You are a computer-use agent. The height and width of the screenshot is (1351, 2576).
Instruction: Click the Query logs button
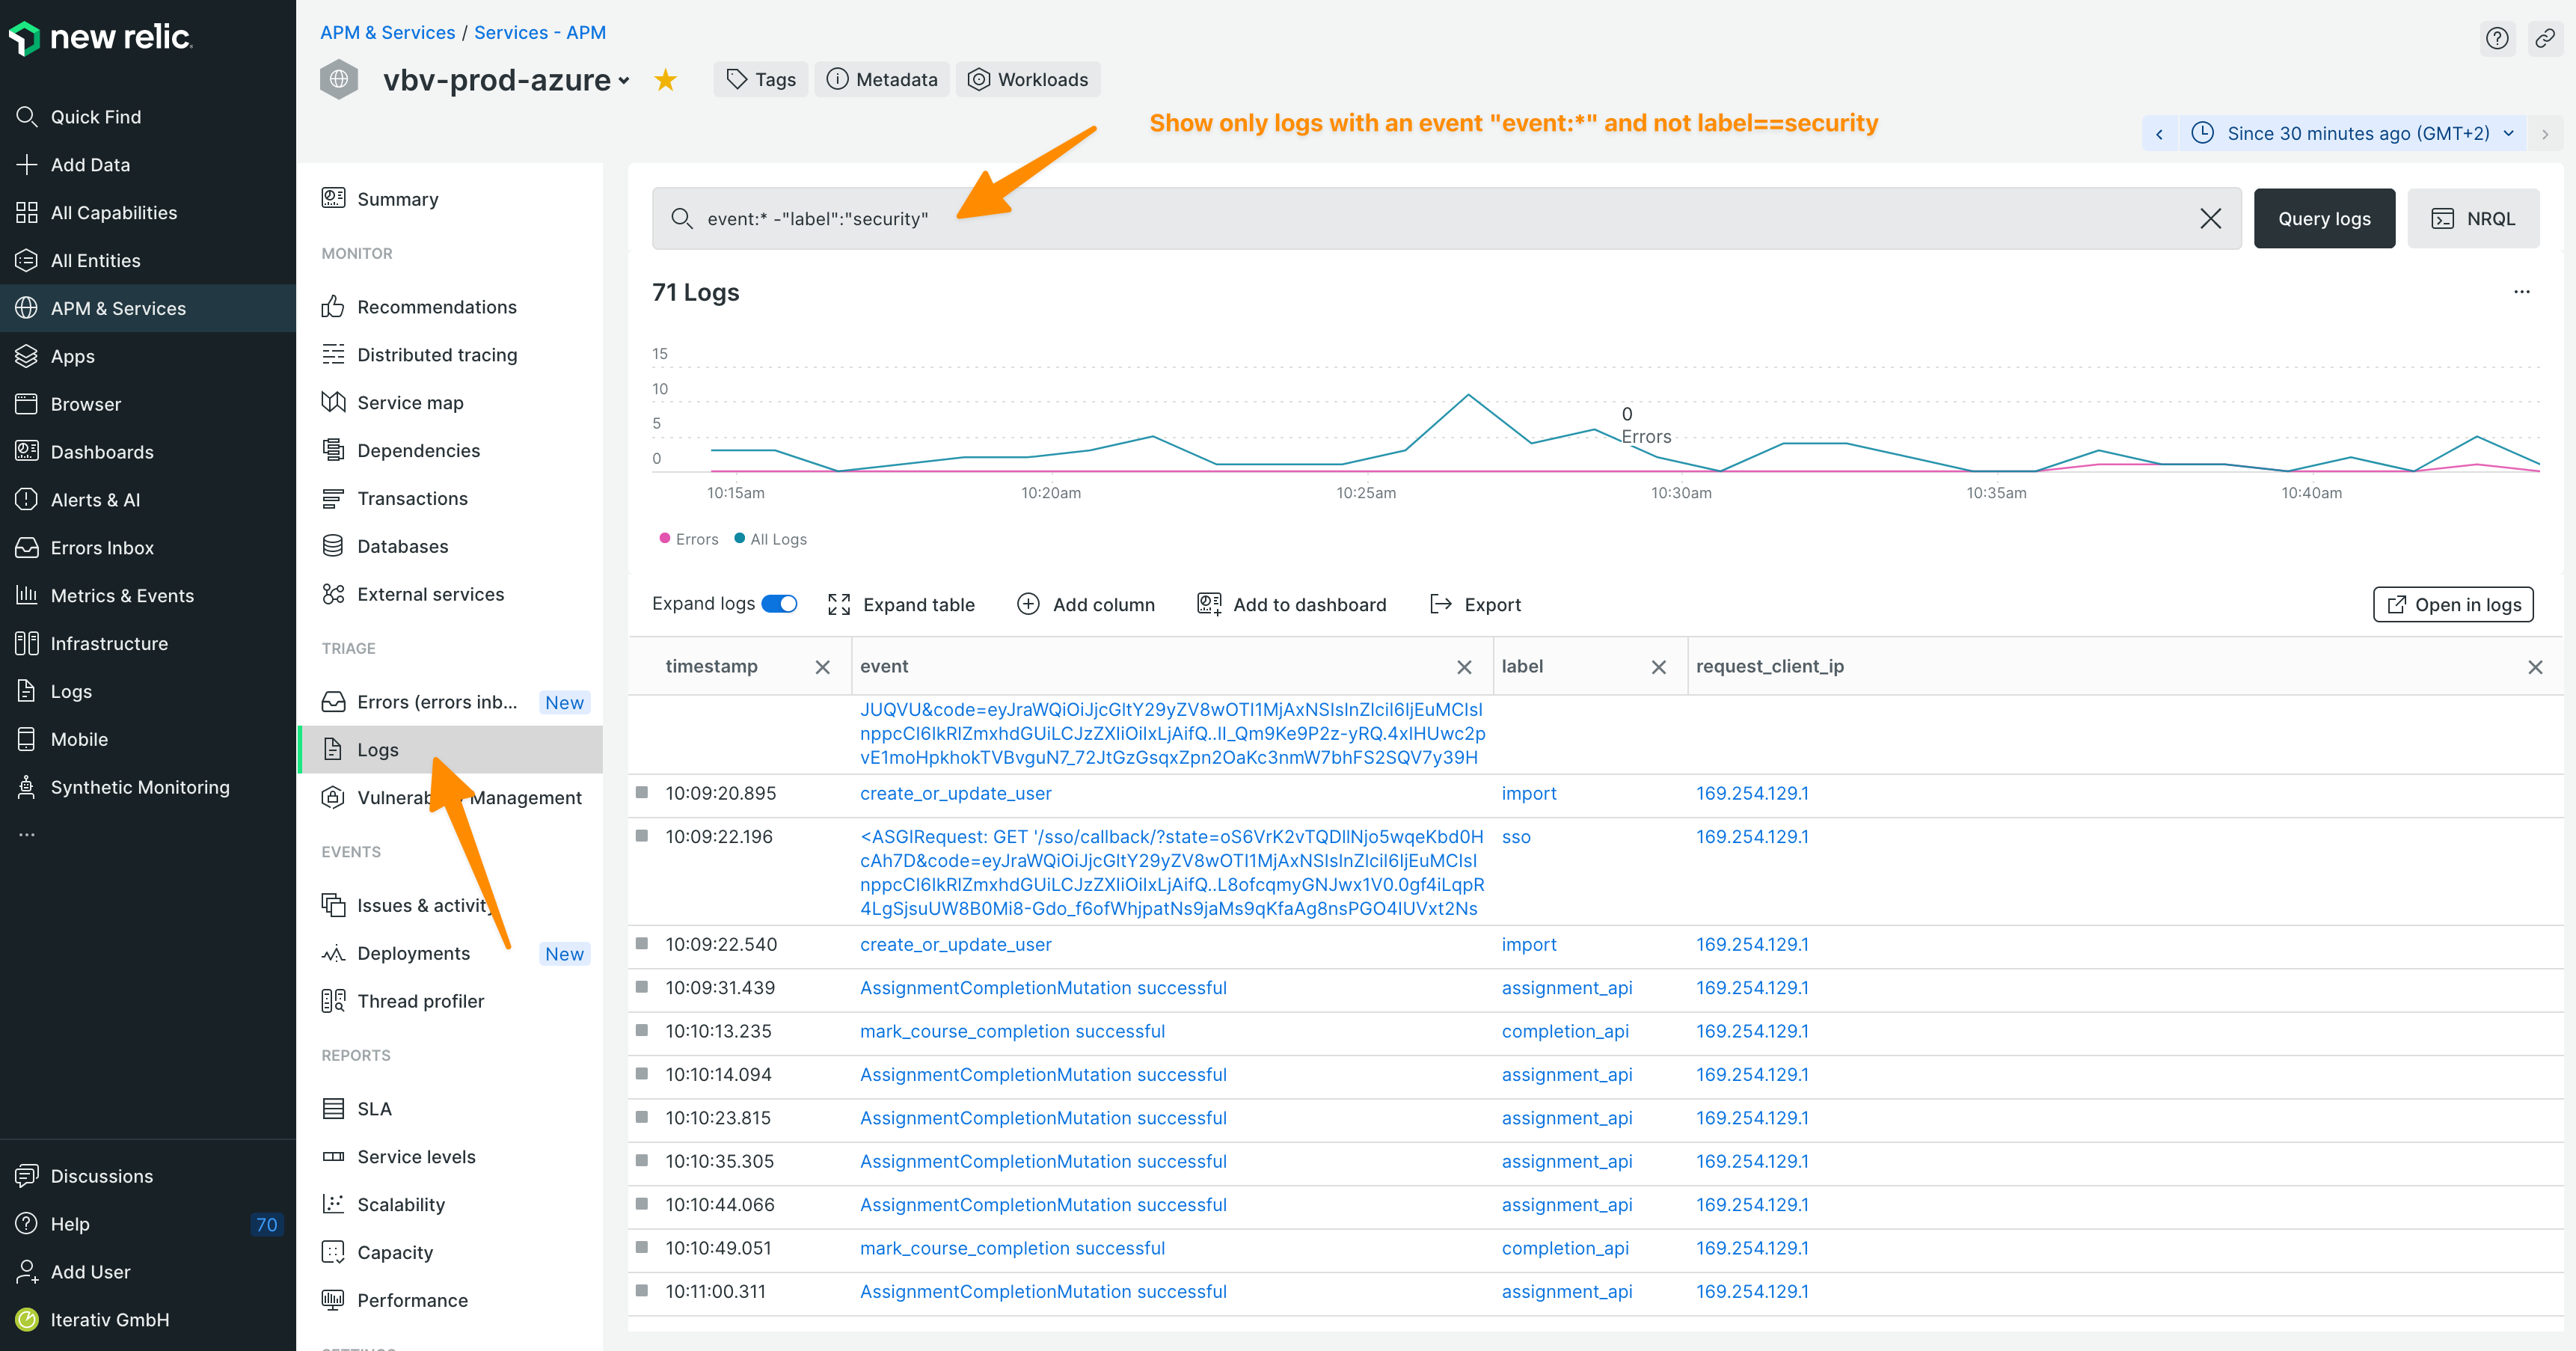pos(2324,218)
